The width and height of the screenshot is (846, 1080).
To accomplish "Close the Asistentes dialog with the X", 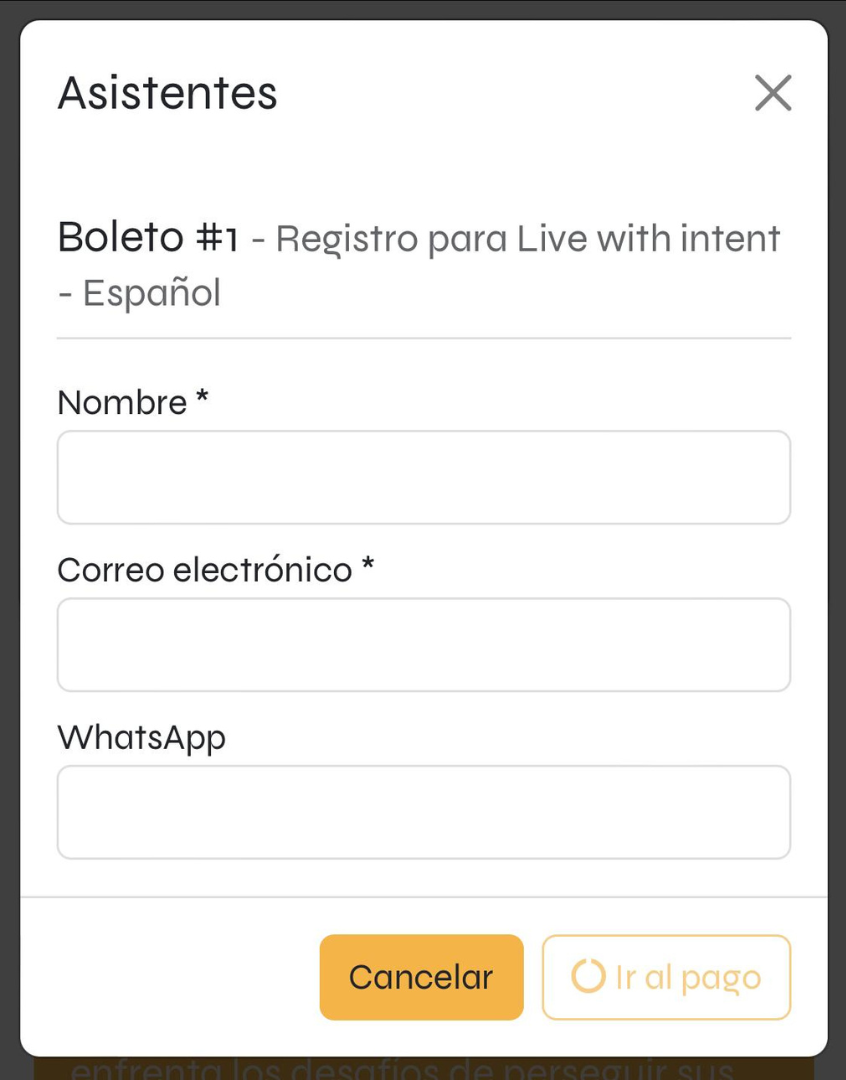I will (773, 93).
